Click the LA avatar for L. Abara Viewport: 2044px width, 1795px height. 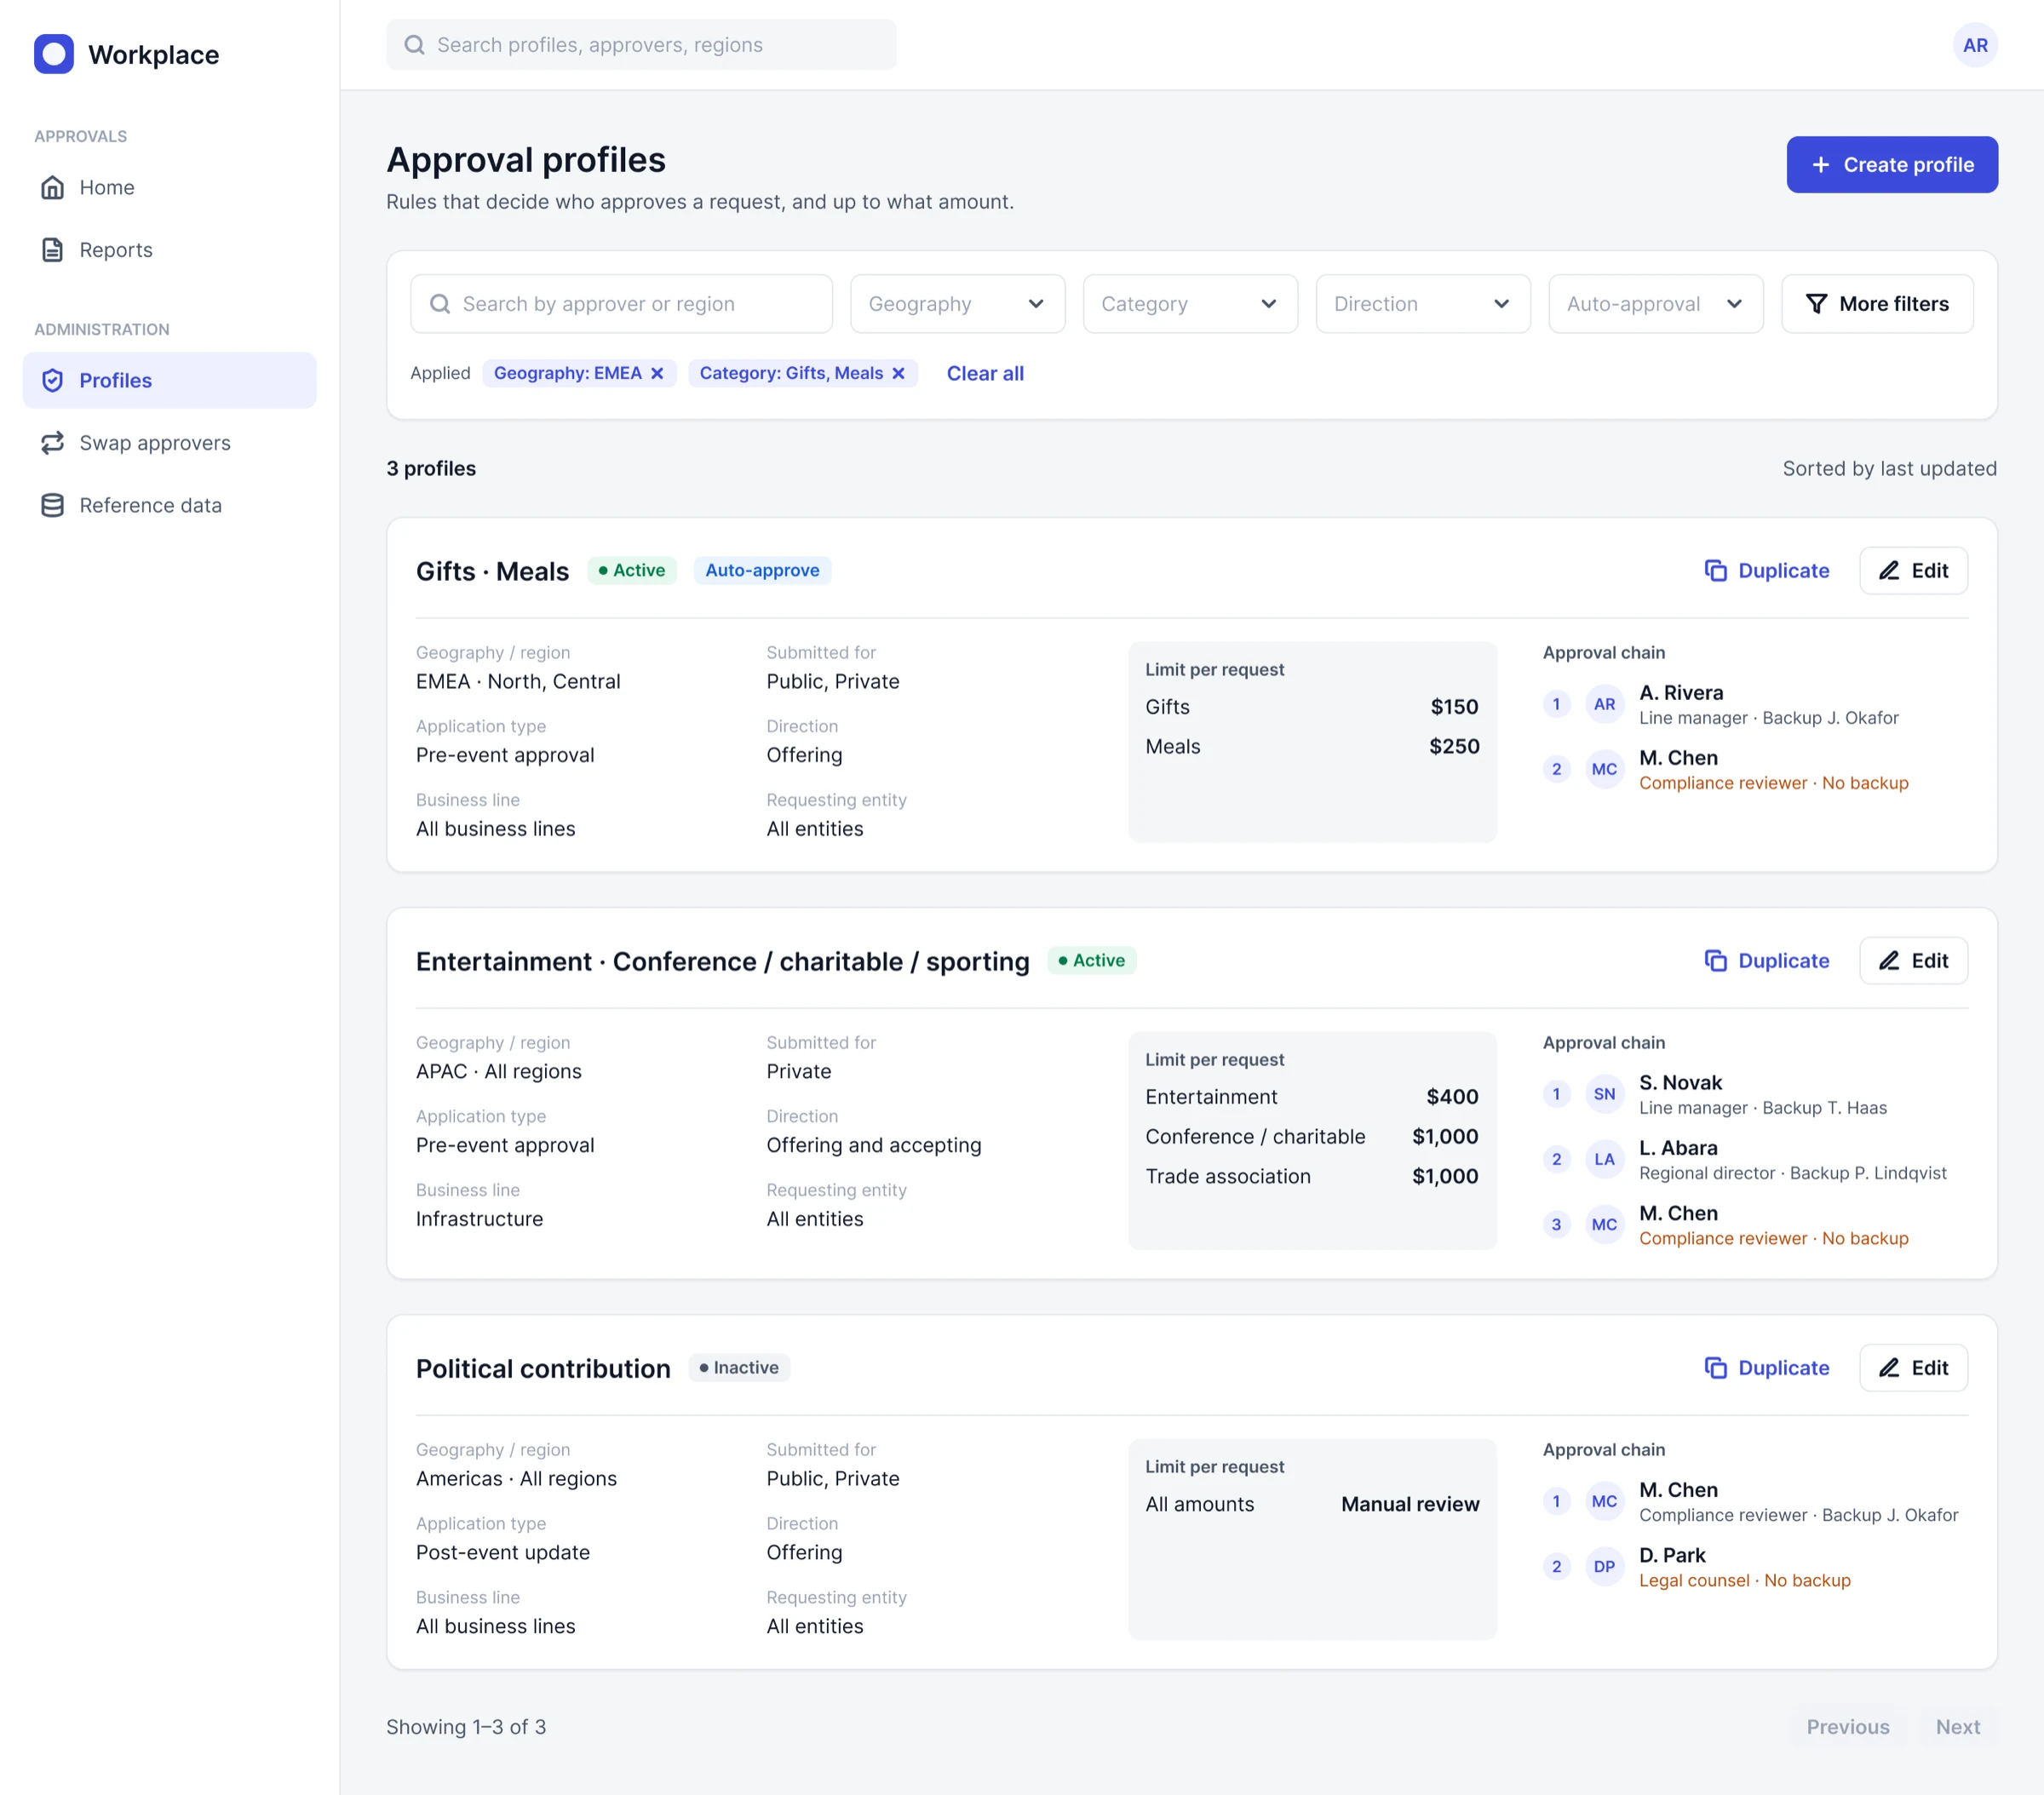coord(1605,1159)
